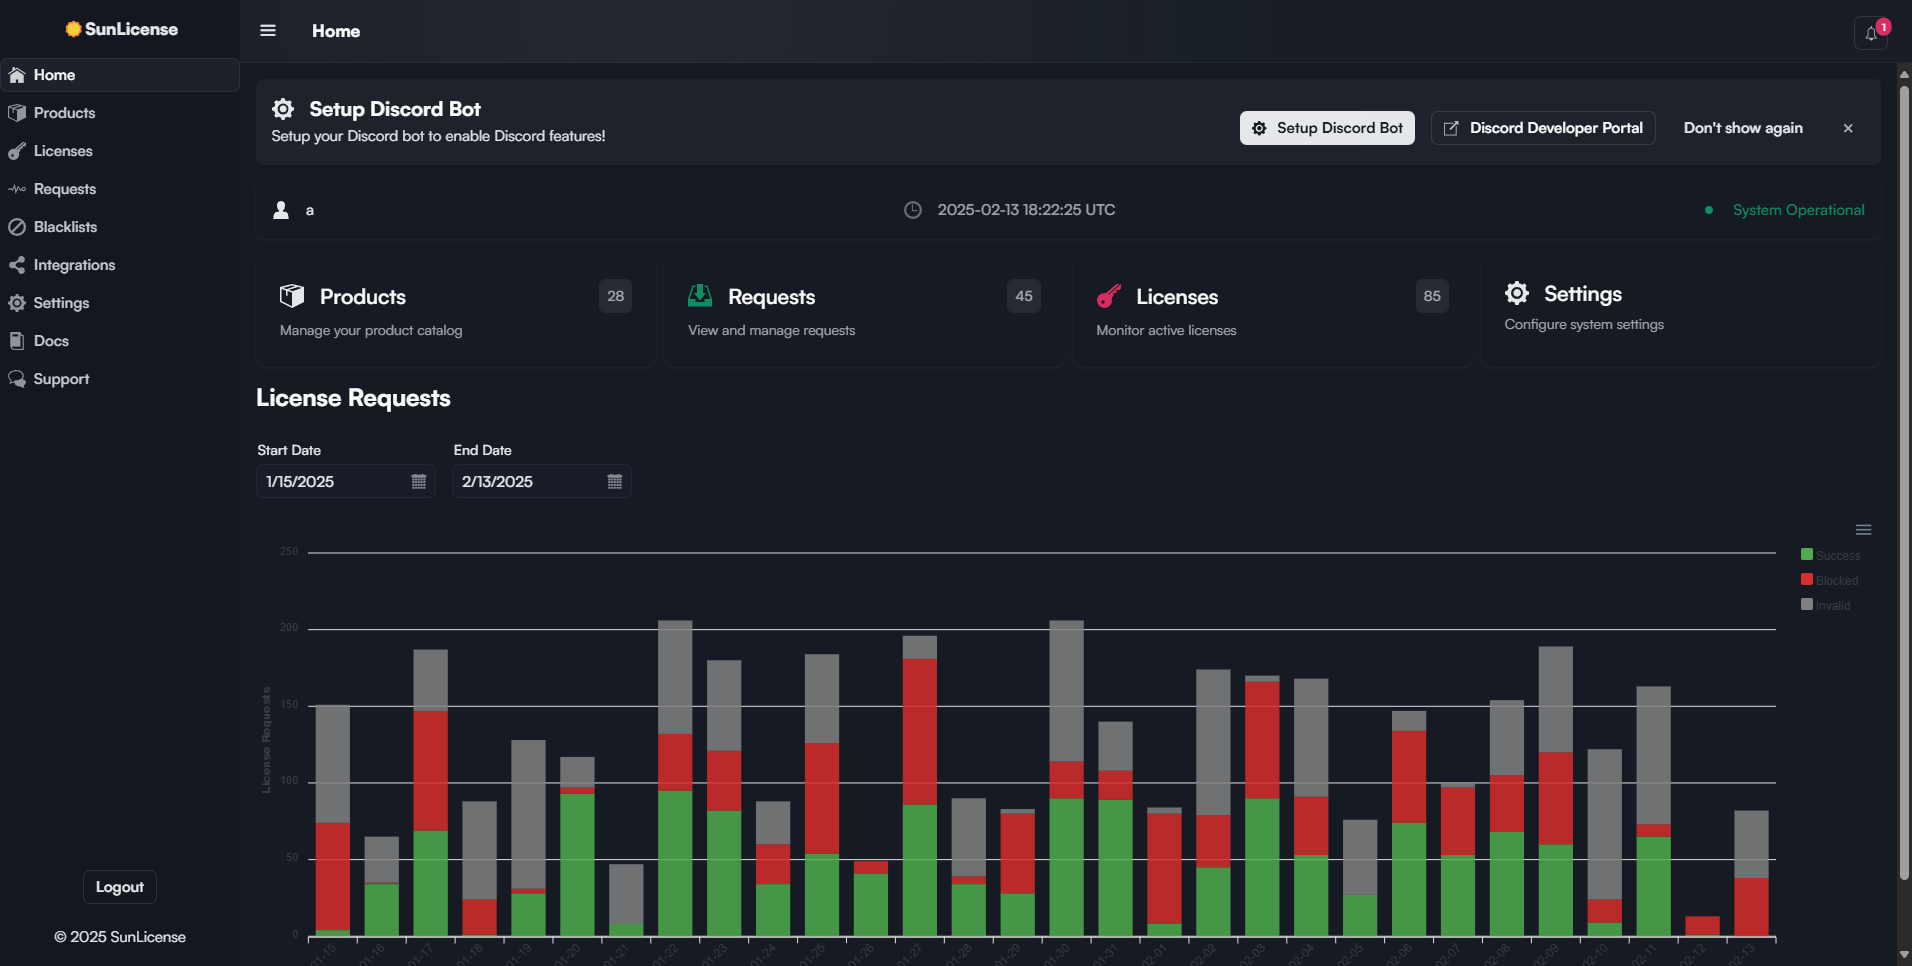Open the Start Date calendar picker

[x=419, y=481]
